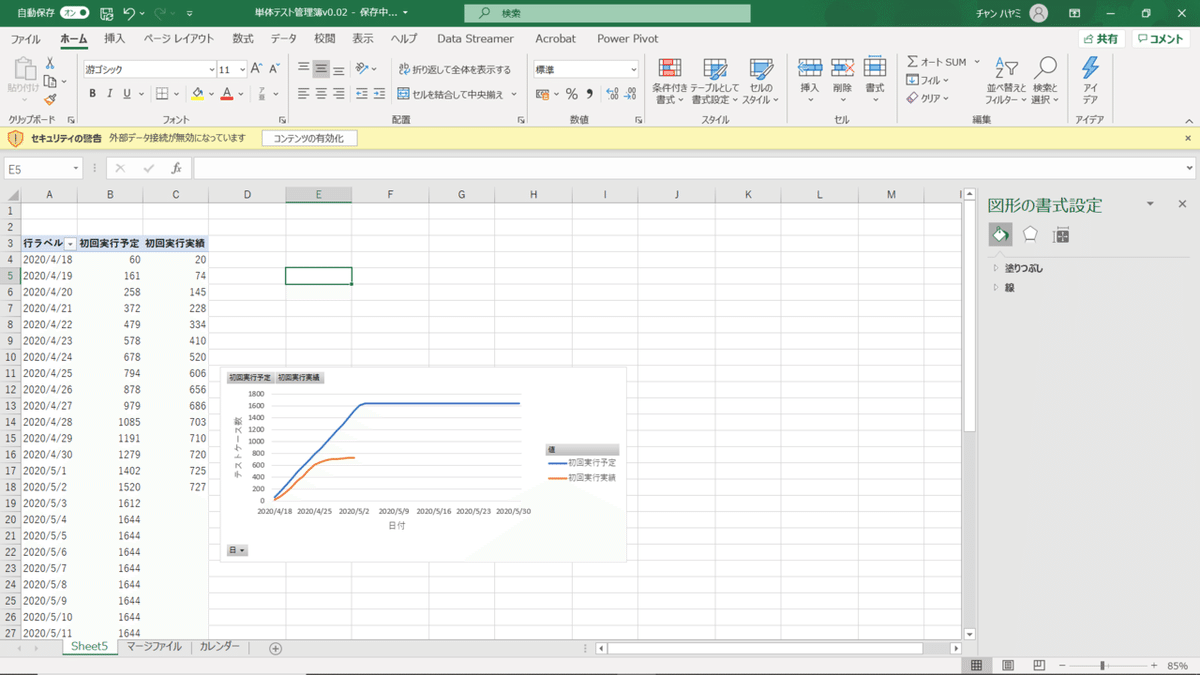Switch to the マージファイル sheet tab
Screen dimensions: 1200x675
tap(154, 647)
